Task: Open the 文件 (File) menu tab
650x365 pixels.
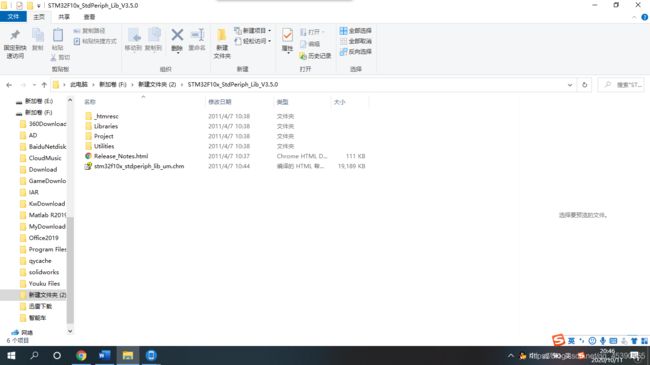Action: coord(13,17)
